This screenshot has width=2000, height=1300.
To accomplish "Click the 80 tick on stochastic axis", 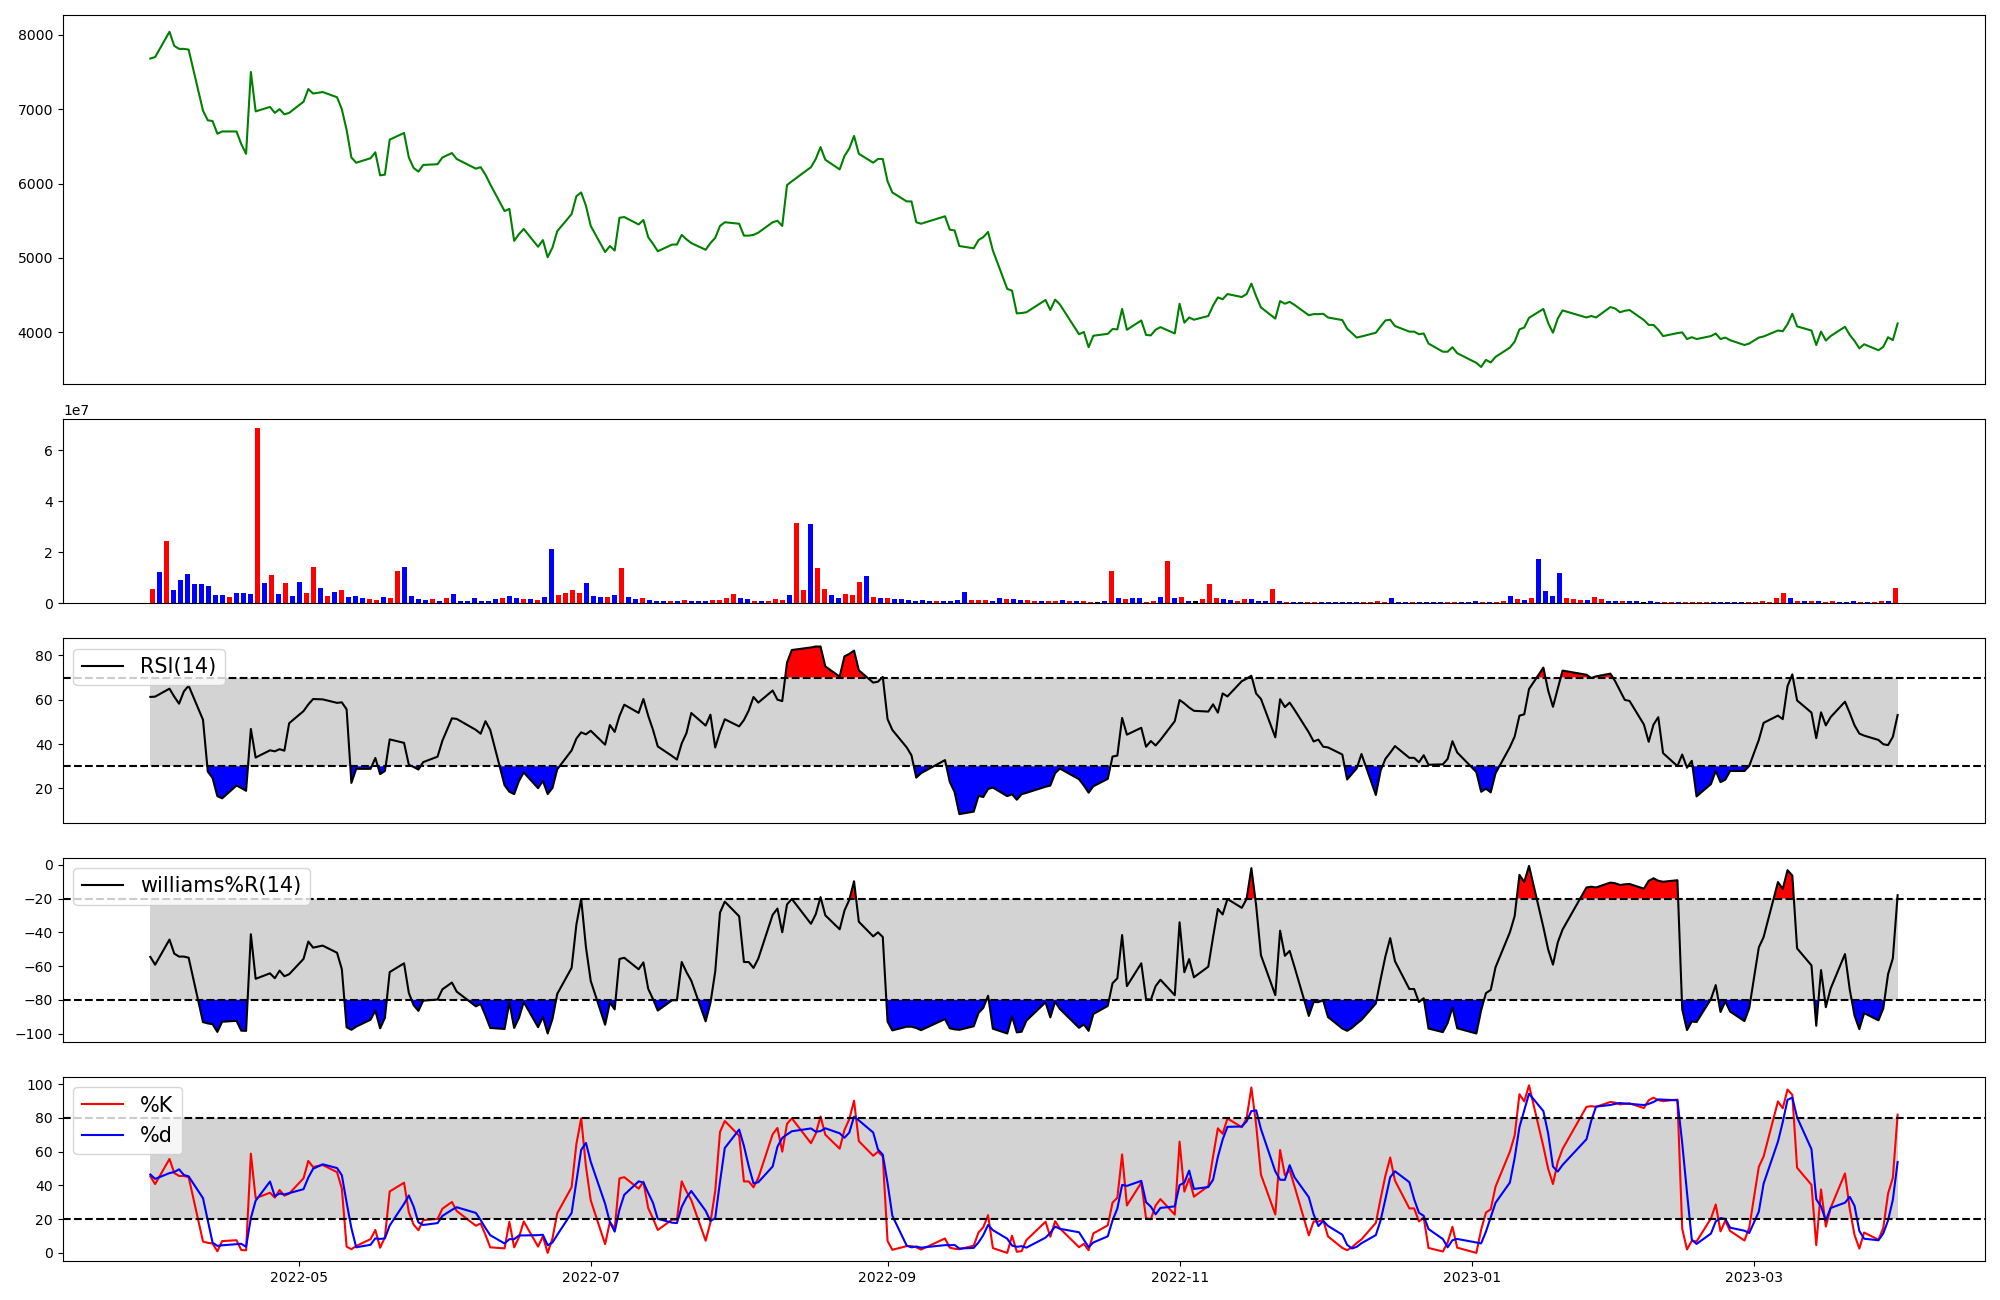I will pos(44,1118).
